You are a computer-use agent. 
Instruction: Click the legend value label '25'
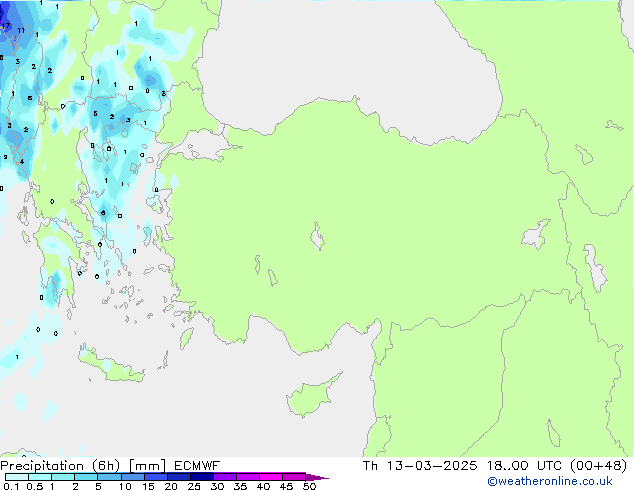194,486
